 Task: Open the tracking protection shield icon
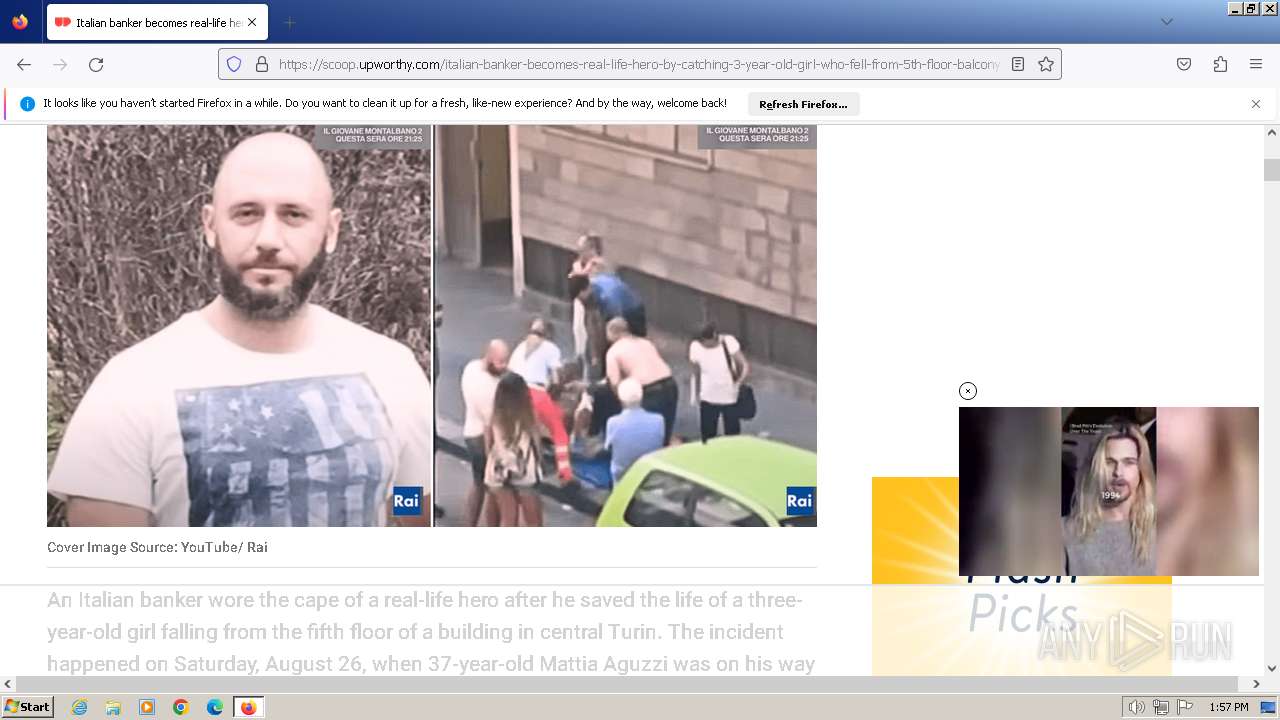(x=234, y=64)
